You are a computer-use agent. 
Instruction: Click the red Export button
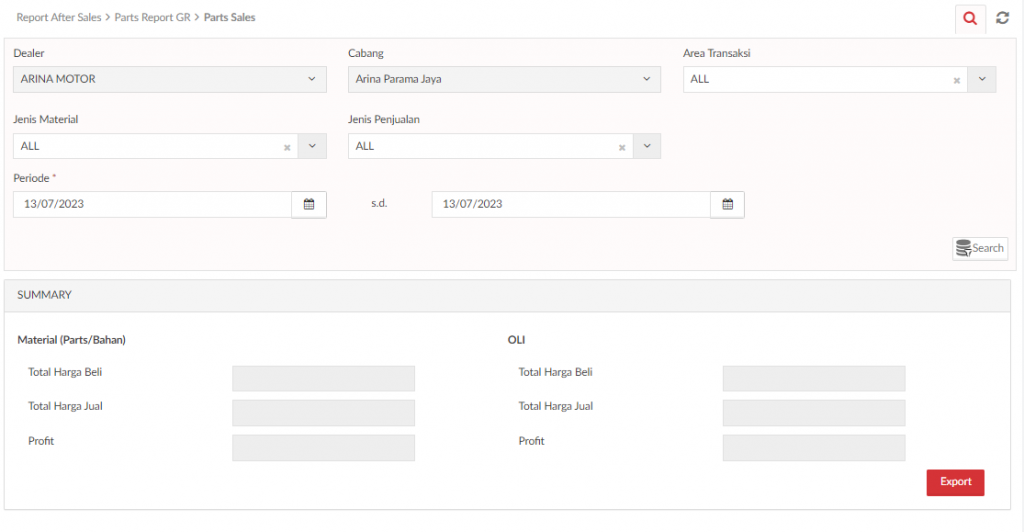(955, 482)
